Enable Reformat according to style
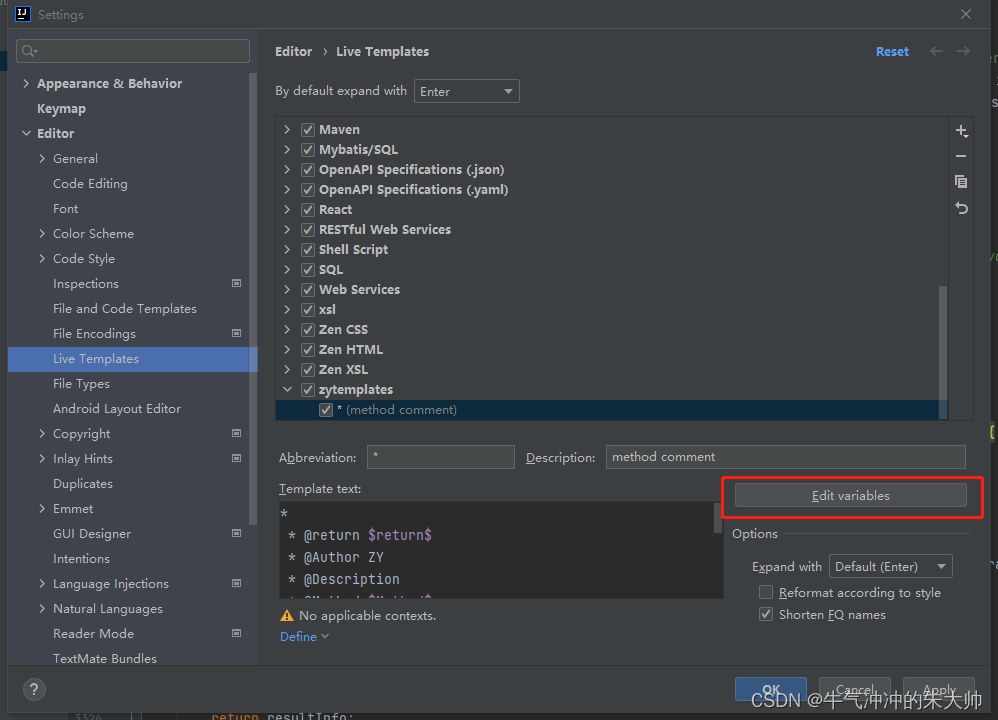Image resolution: width=998 pixels, height=720 pixels. (x=766, y=593)
